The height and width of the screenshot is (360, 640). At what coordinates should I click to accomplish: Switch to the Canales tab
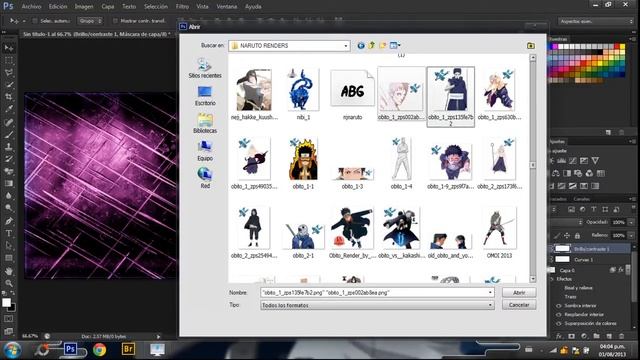click(582, 199)
